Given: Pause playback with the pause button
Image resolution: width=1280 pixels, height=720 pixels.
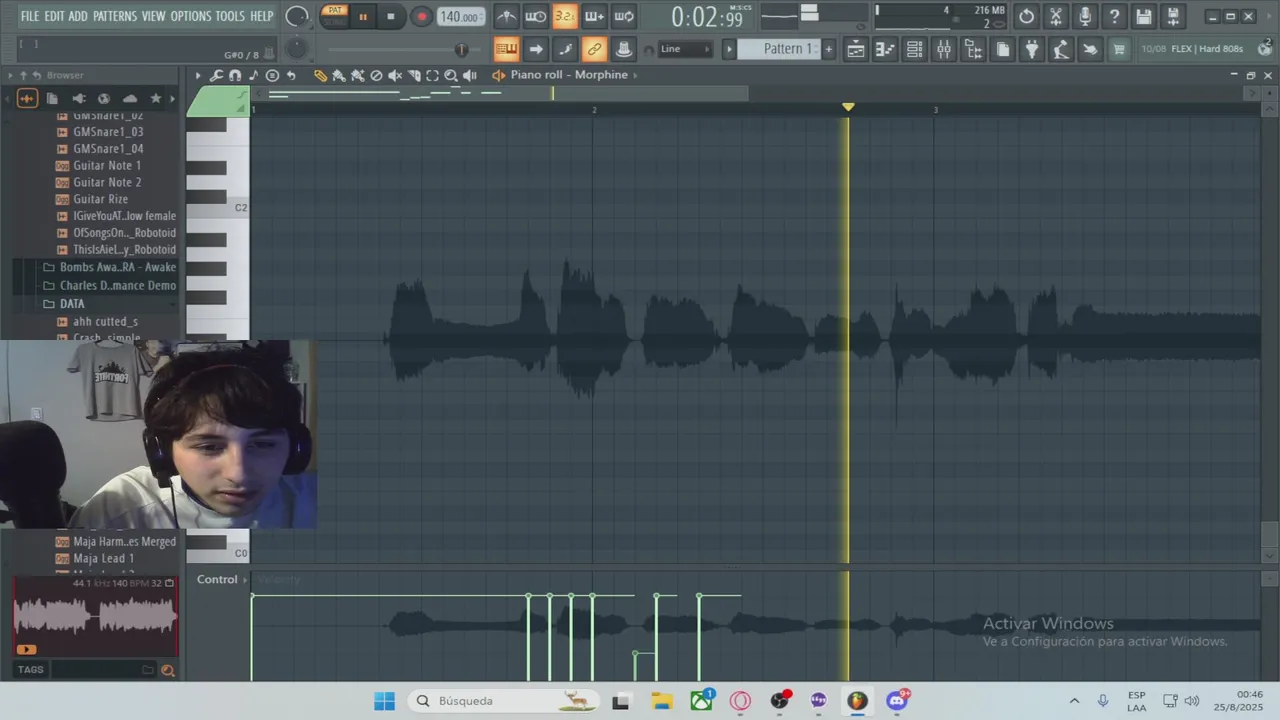Looking at the screenshot, I should click(x=362, y=16).
